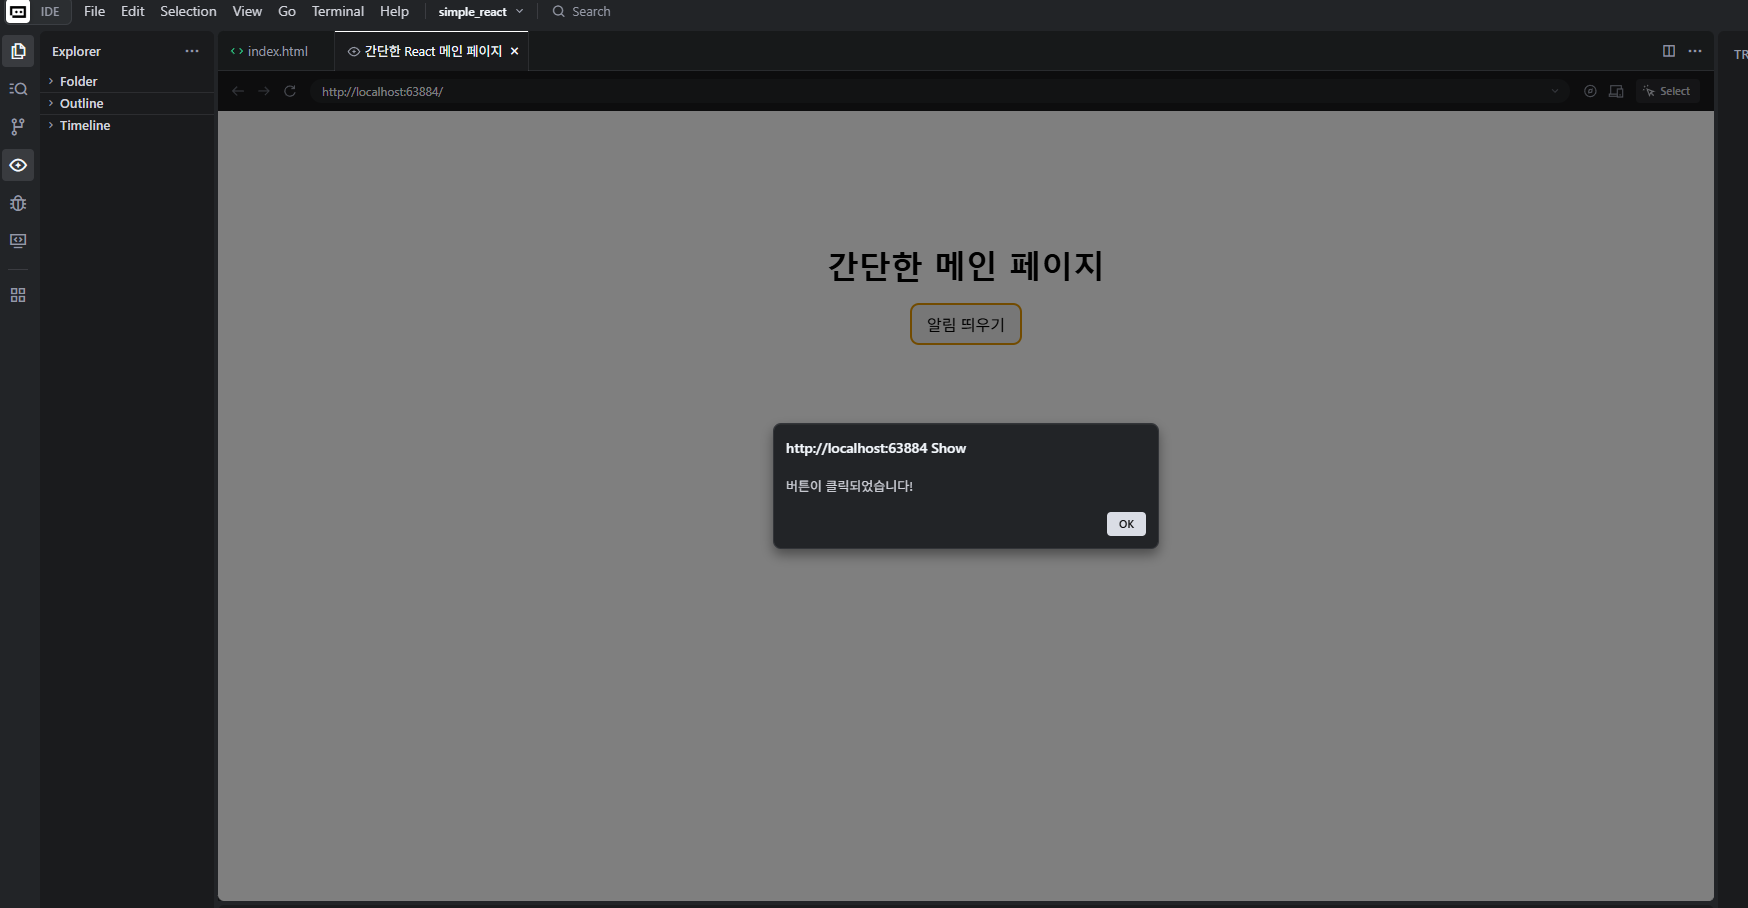The width and height of the screenshot is (1748, 908).
Task: Go forward in the preview browser
Action: point(264,91)
